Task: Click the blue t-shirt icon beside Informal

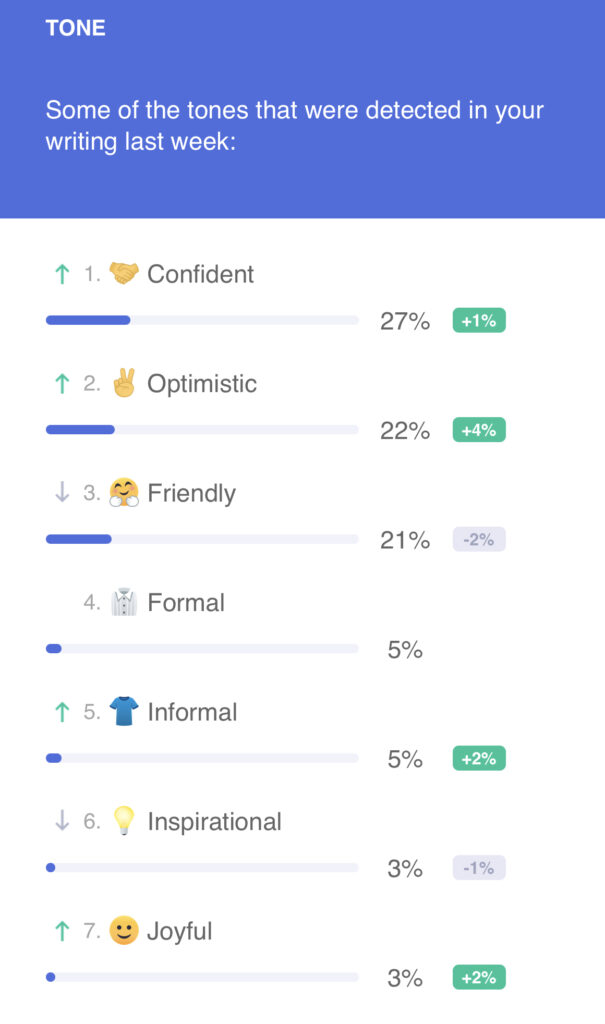Action: (x=124, y=712)
